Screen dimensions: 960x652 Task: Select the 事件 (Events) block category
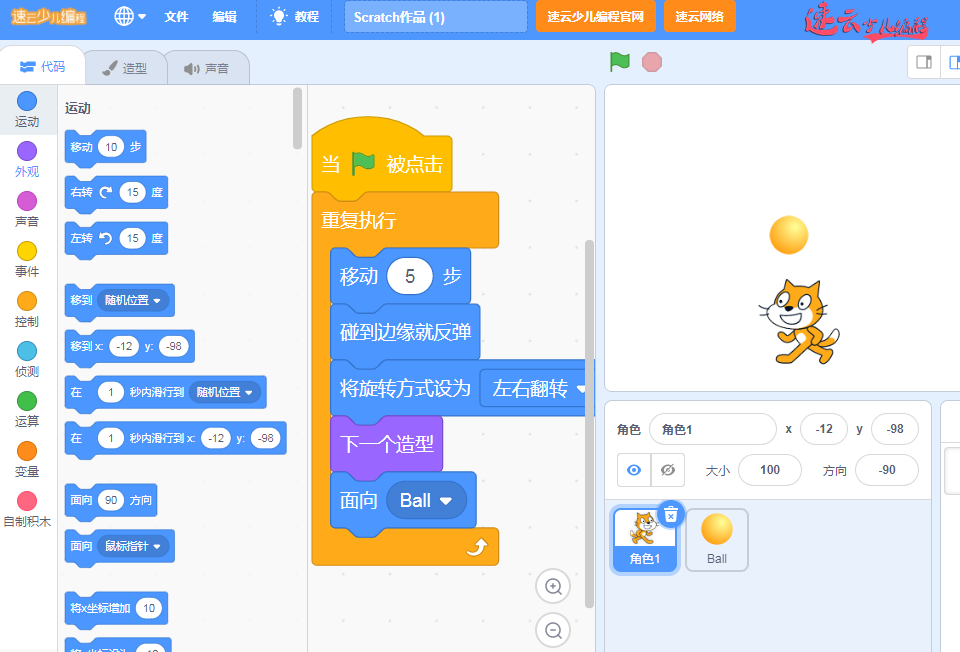(x=25, y=255)
